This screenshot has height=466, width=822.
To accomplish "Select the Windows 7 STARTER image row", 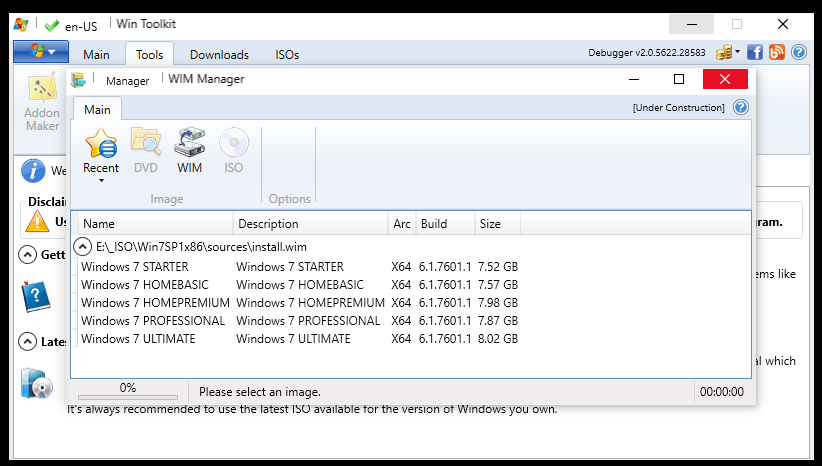I will coord(299,267).
